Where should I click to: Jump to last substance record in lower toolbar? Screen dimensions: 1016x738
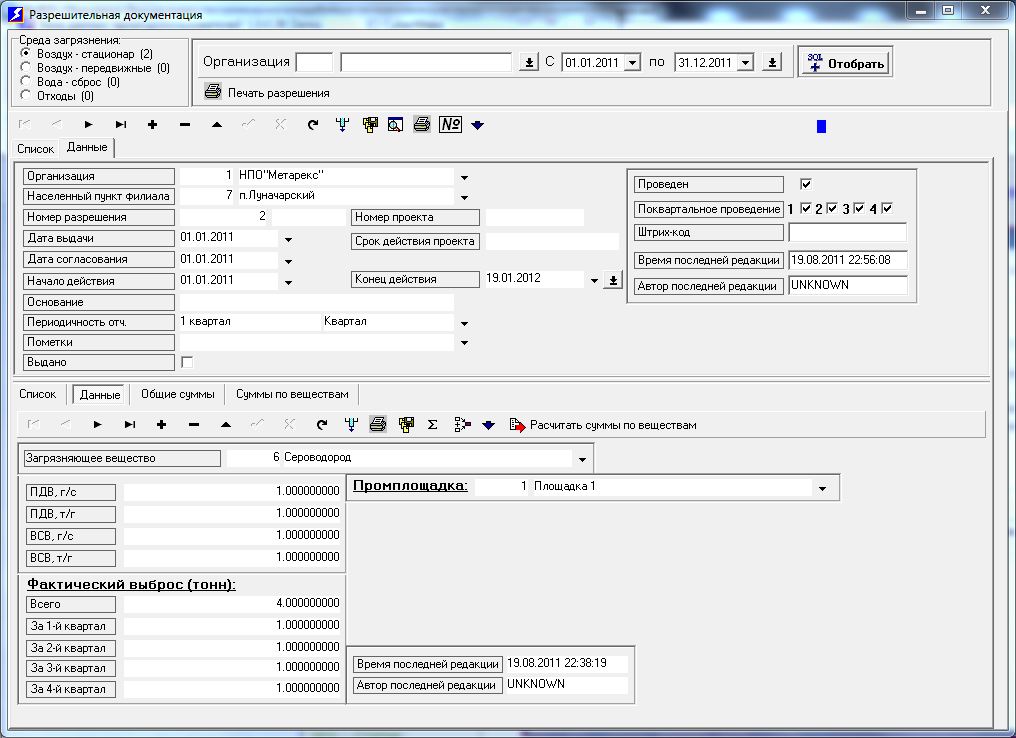pyautogui.click(x=130, y=424)
